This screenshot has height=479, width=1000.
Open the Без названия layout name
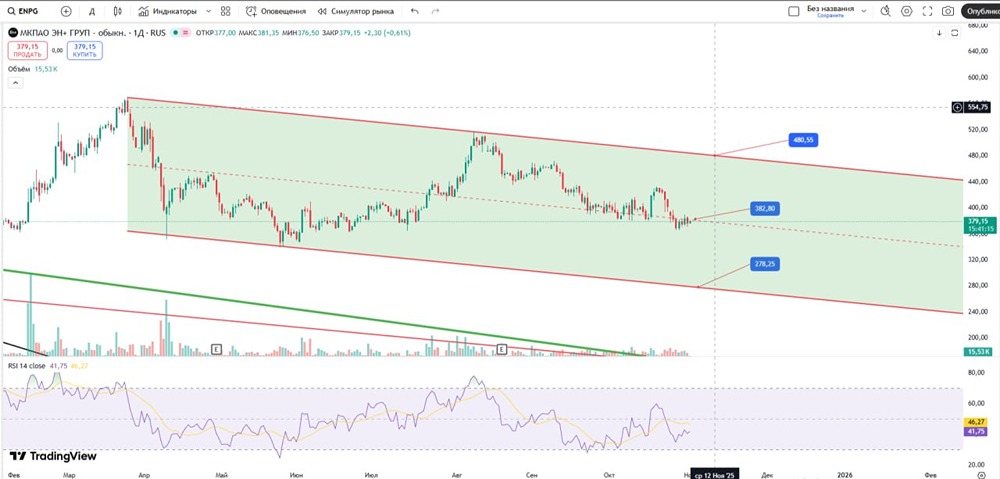pyautogui.click(x=830, y=8)
